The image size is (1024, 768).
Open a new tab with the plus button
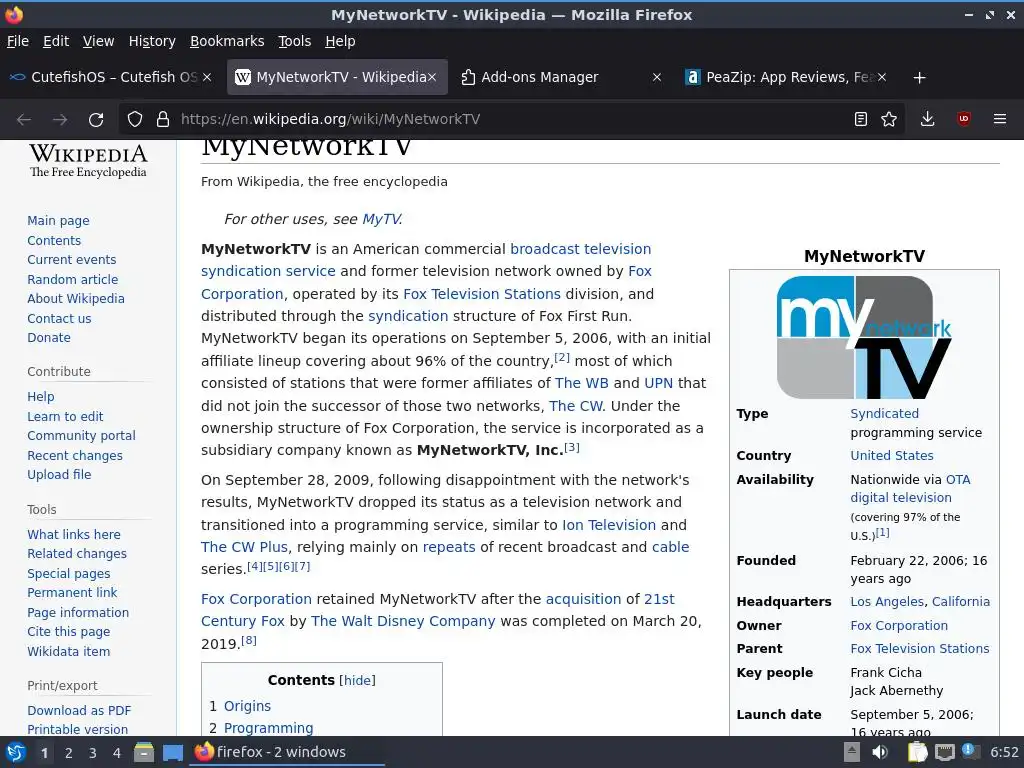coord(920,78)
